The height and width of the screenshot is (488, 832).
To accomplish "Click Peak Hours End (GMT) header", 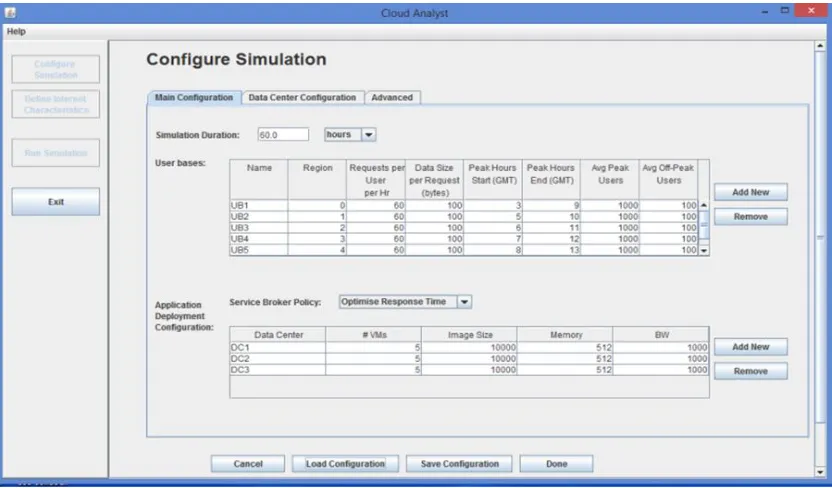I will 551,180.
